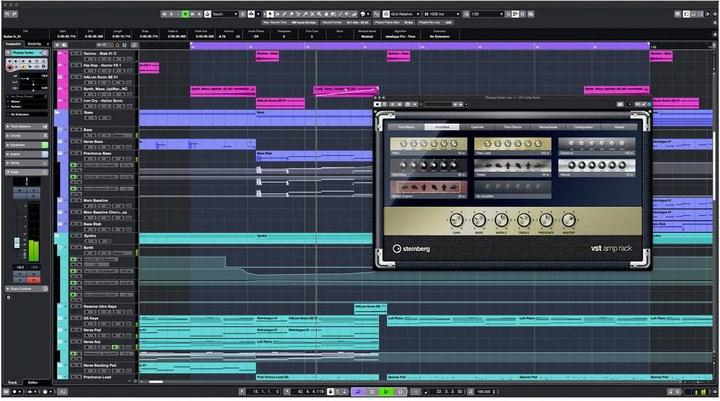
Task: Open the Grid Relative snap type dropdown
Action: point(405,14)
